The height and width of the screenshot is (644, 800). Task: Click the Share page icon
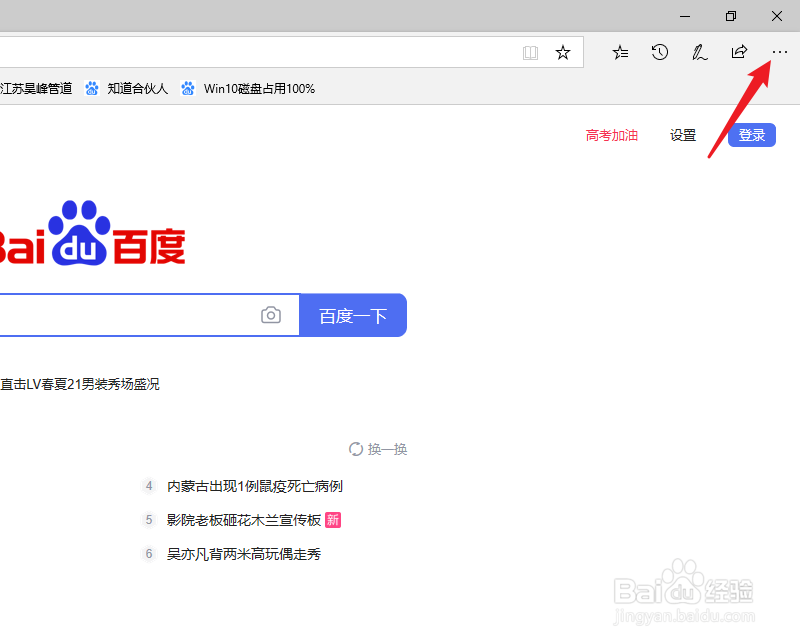[739, 52]
